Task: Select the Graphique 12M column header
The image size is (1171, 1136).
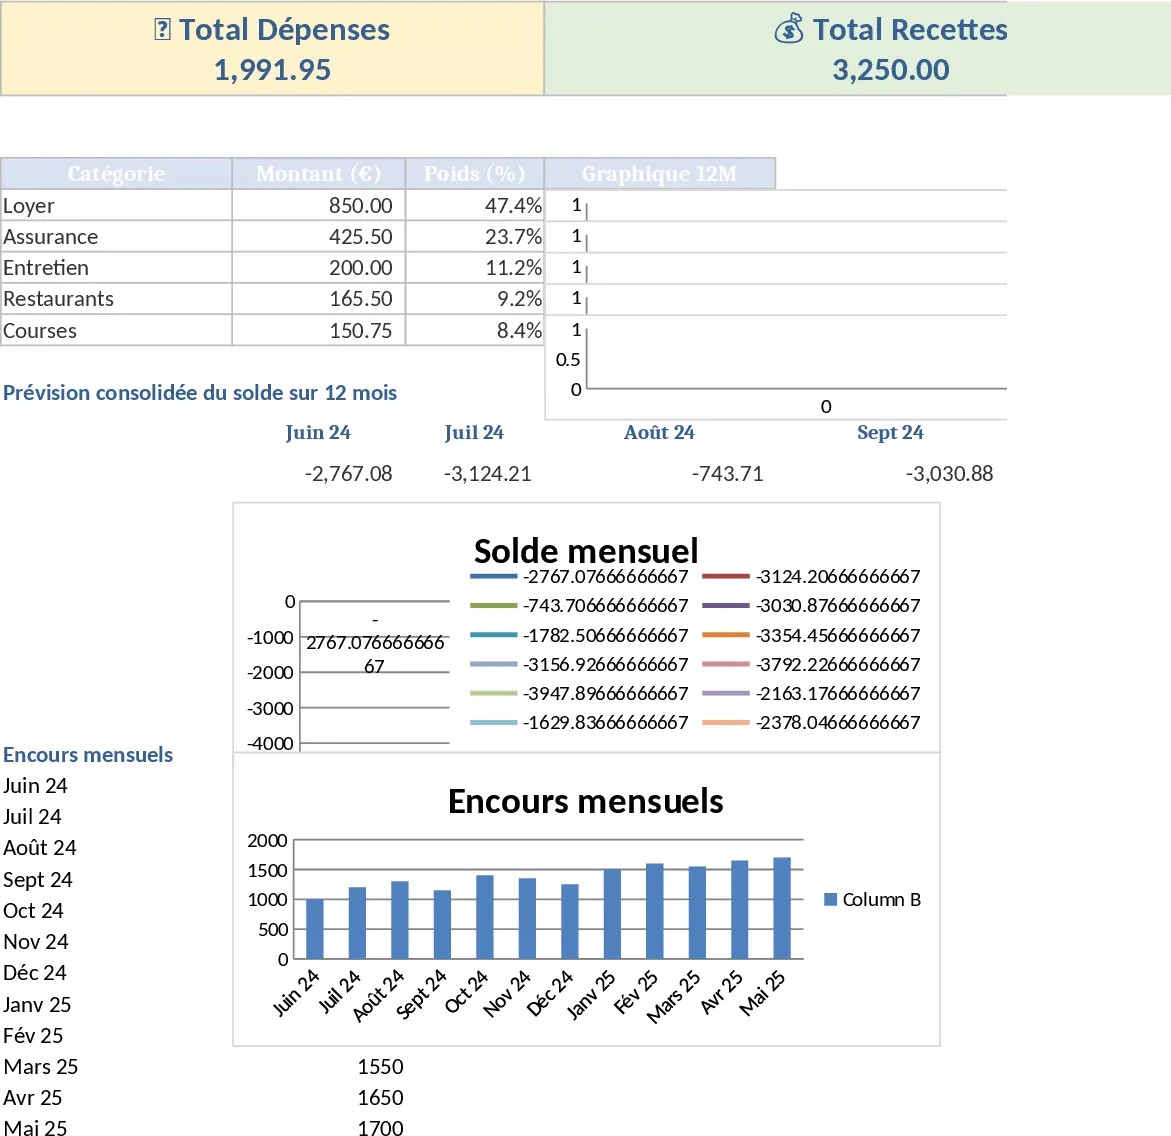Action: [659, 173]
